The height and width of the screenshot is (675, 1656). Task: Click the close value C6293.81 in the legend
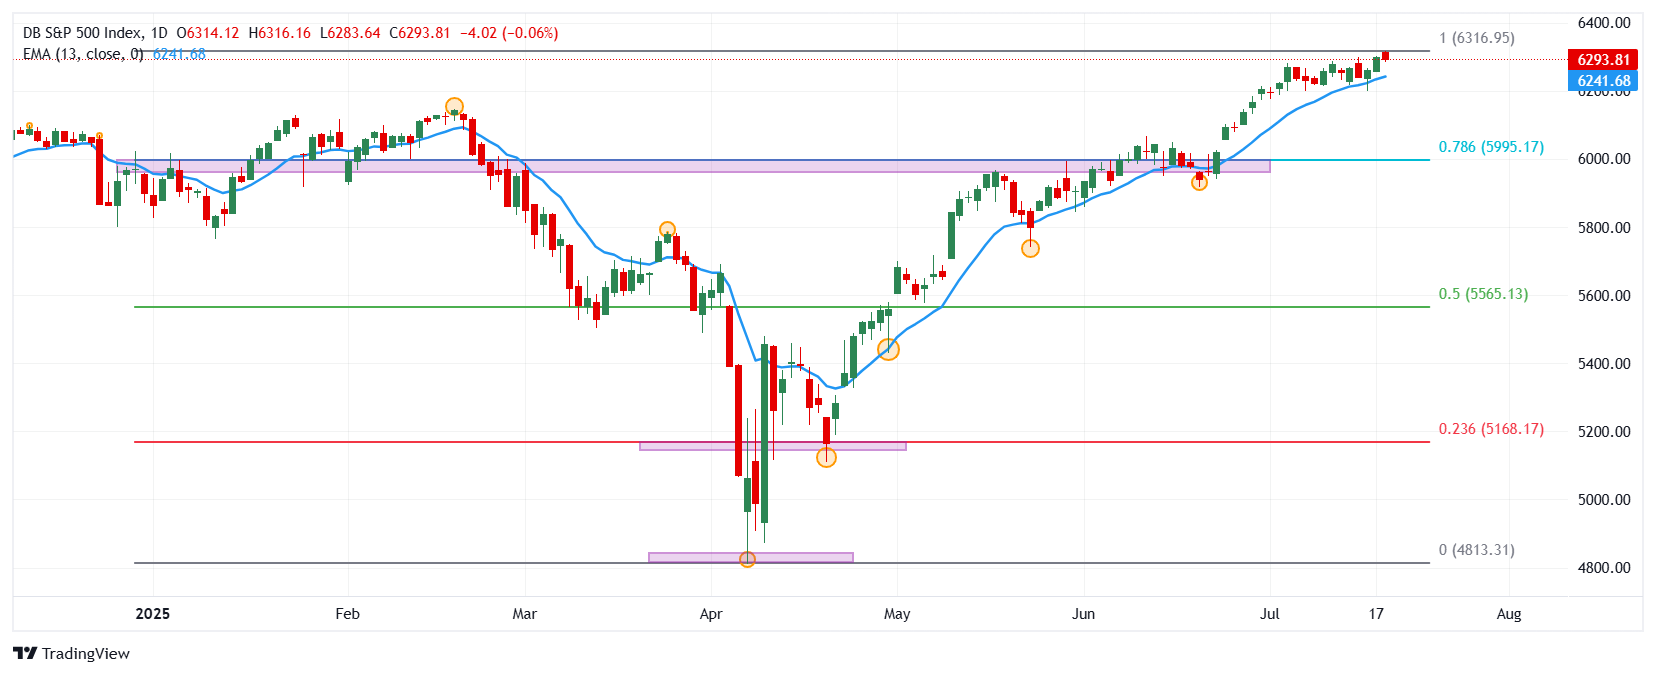(420, 33)
